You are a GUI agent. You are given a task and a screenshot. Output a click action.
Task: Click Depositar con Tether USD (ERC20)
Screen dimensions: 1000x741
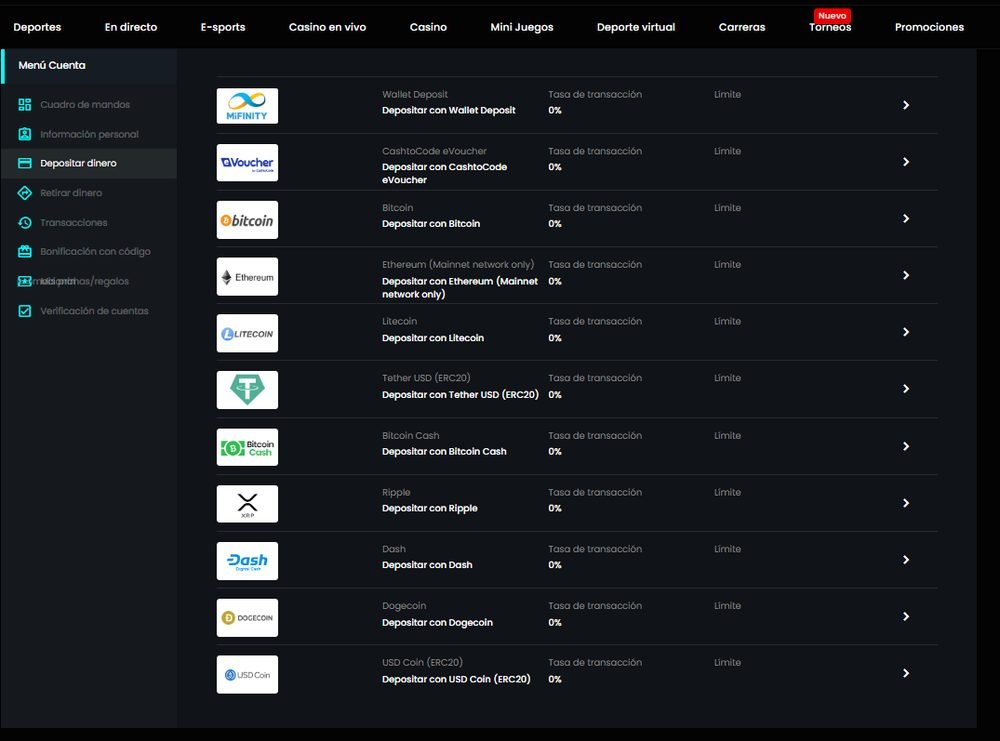pyautogui.click(x=460, y=395)
